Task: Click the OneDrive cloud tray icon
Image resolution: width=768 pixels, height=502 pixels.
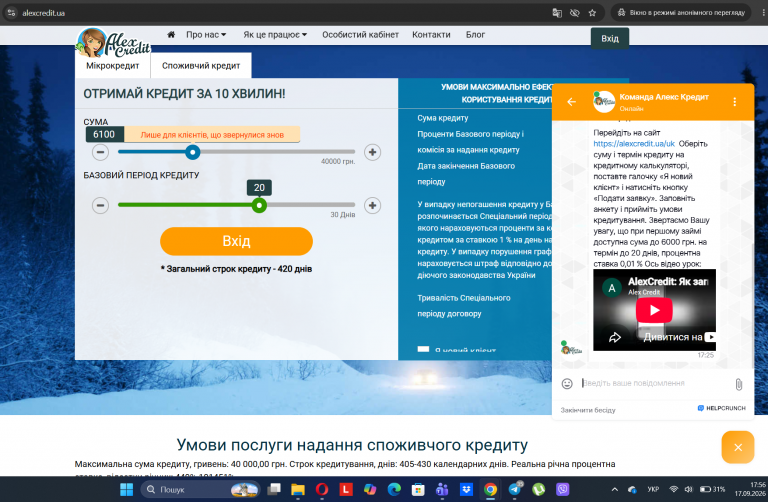Action: coord(632,489)
